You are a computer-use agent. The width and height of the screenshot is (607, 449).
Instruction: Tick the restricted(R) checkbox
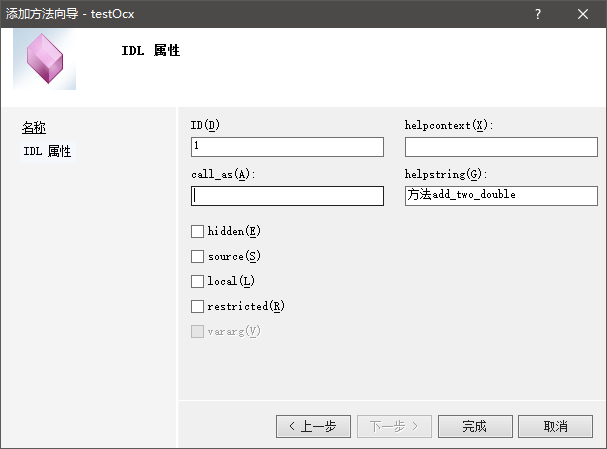coord(197,307)
